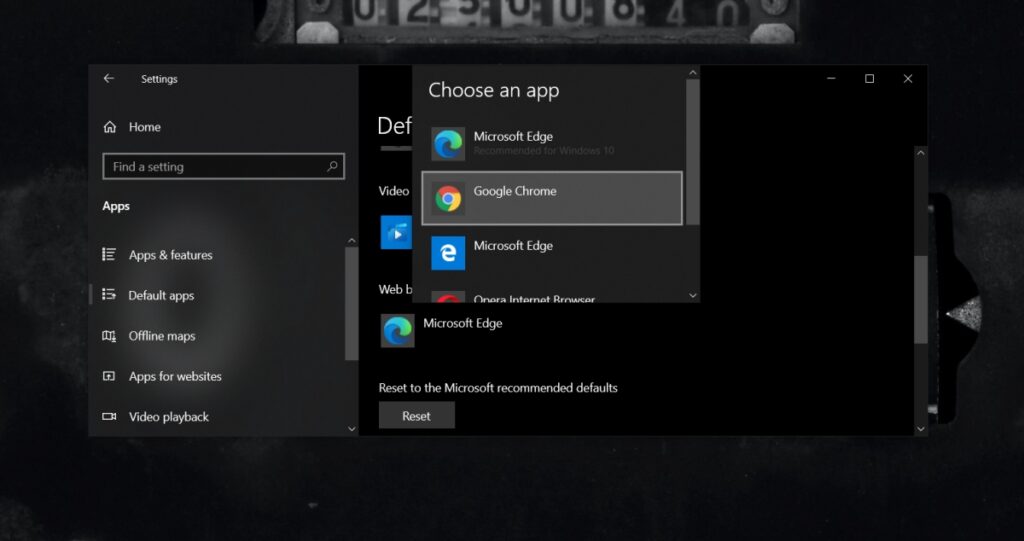Screen dimensions: 1024x541
Task: Go back using the Settings back arrow
Action: click(109, 79)
